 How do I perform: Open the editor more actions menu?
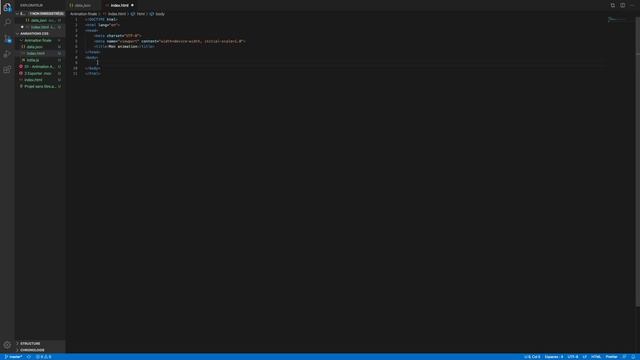click(x=633, y=5)
